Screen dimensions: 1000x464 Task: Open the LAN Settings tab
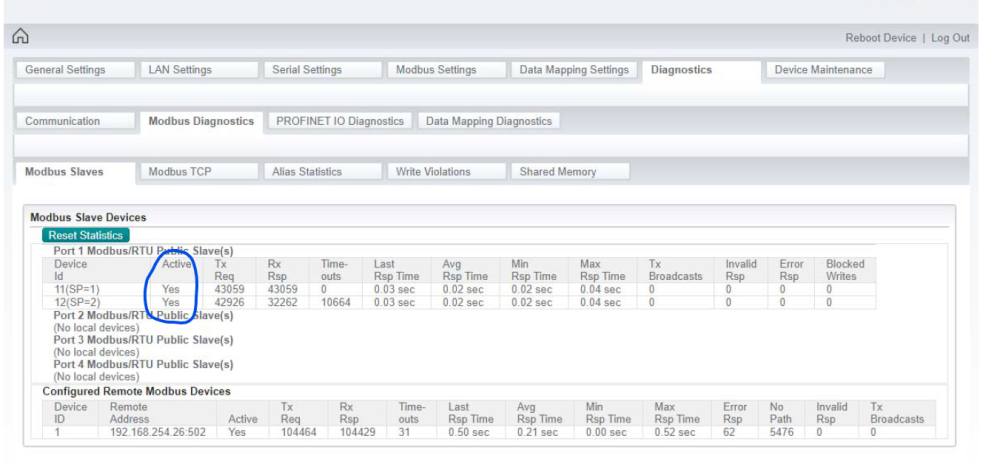tap(180, 70)
